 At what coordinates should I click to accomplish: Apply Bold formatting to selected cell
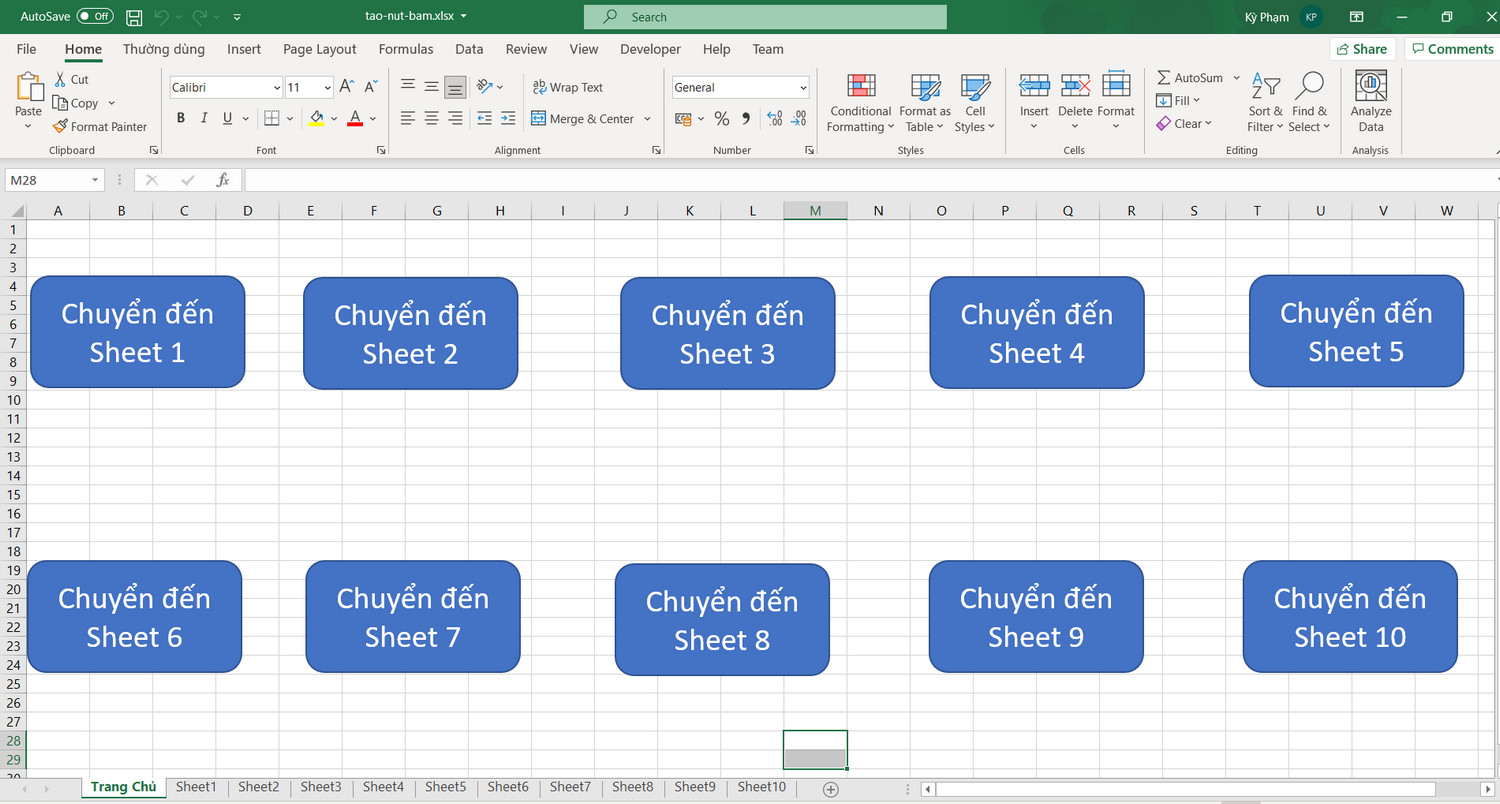[180, 117]
